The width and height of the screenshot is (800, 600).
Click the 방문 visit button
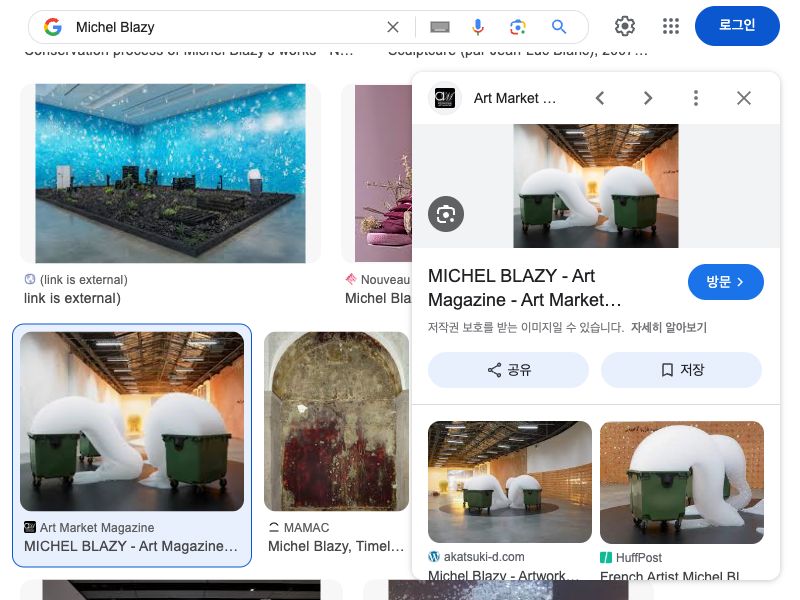[x=725, y=282]
